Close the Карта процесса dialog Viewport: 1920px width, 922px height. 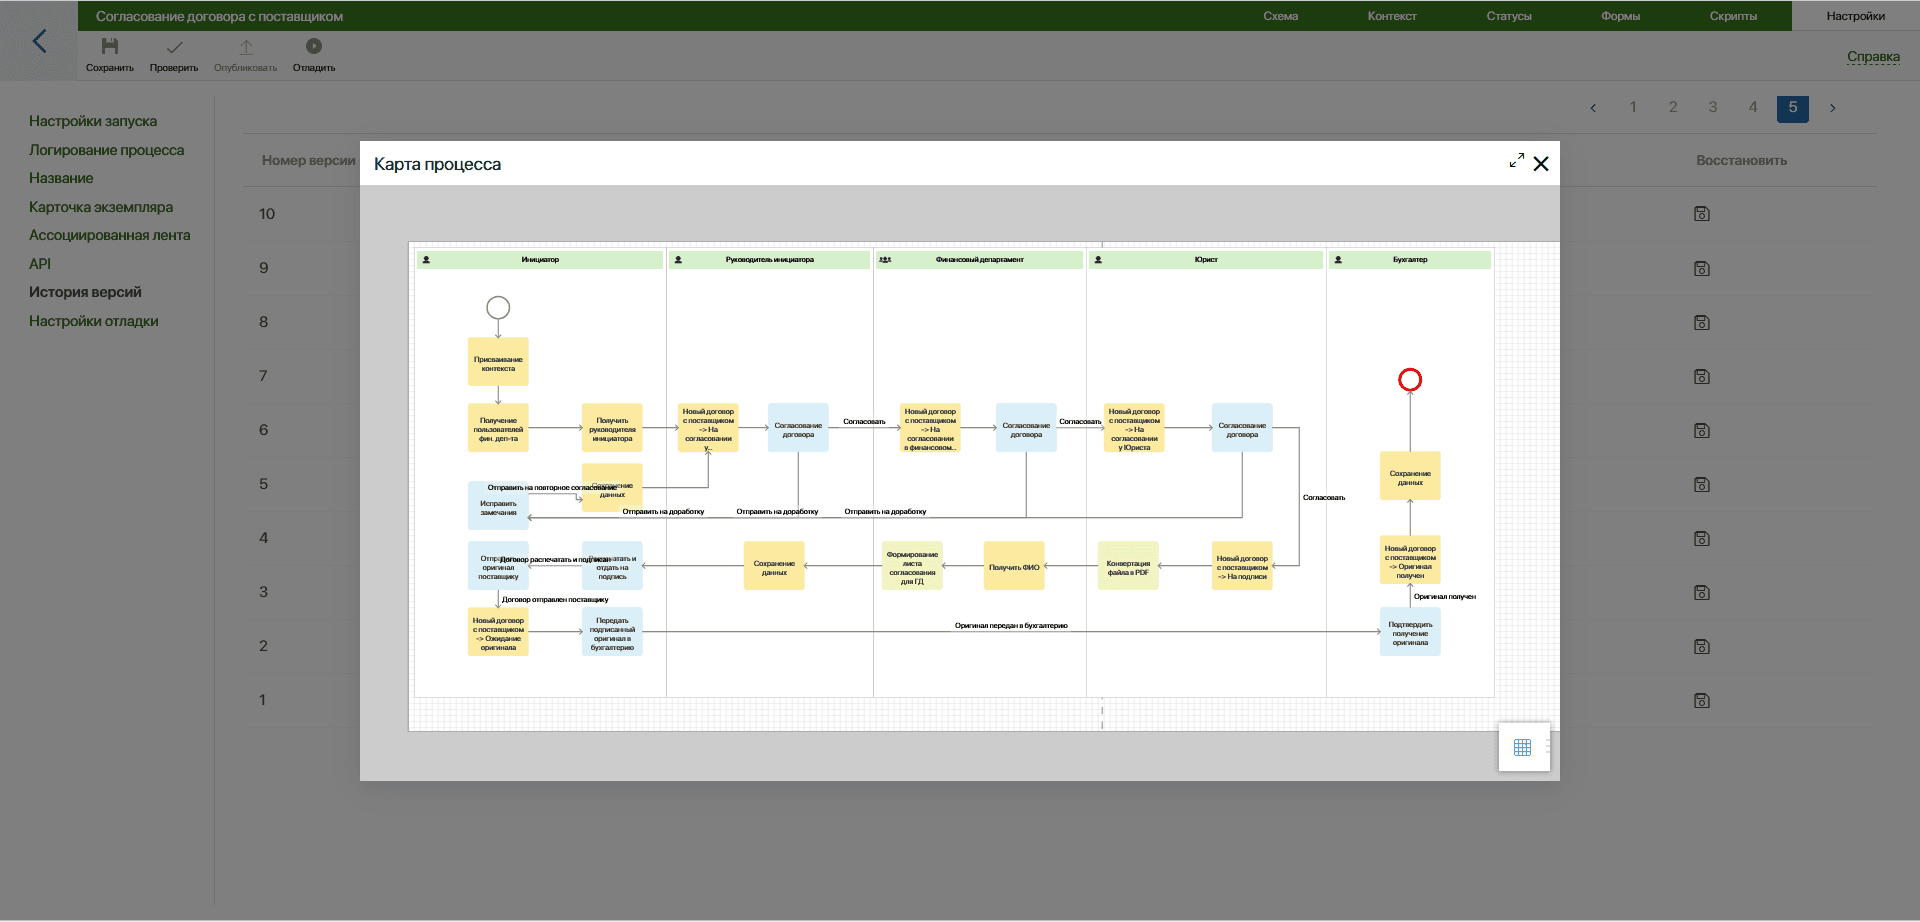pos(1541,164)
